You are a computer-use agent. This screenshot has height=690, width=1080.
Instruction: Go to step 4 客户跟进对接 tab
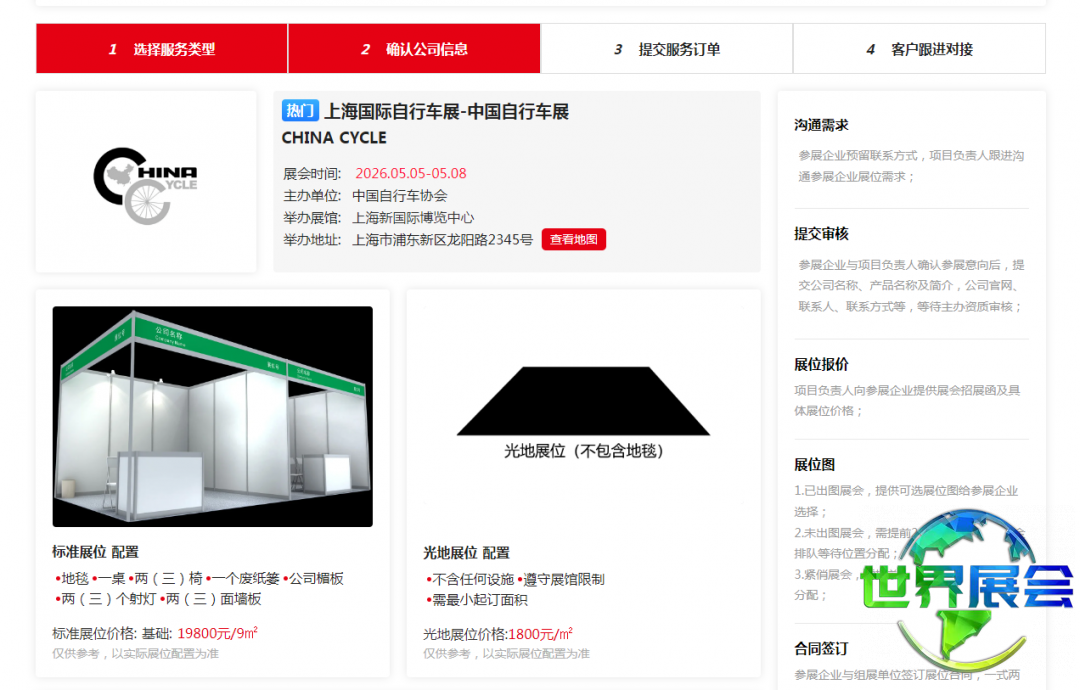click(920, 49)
